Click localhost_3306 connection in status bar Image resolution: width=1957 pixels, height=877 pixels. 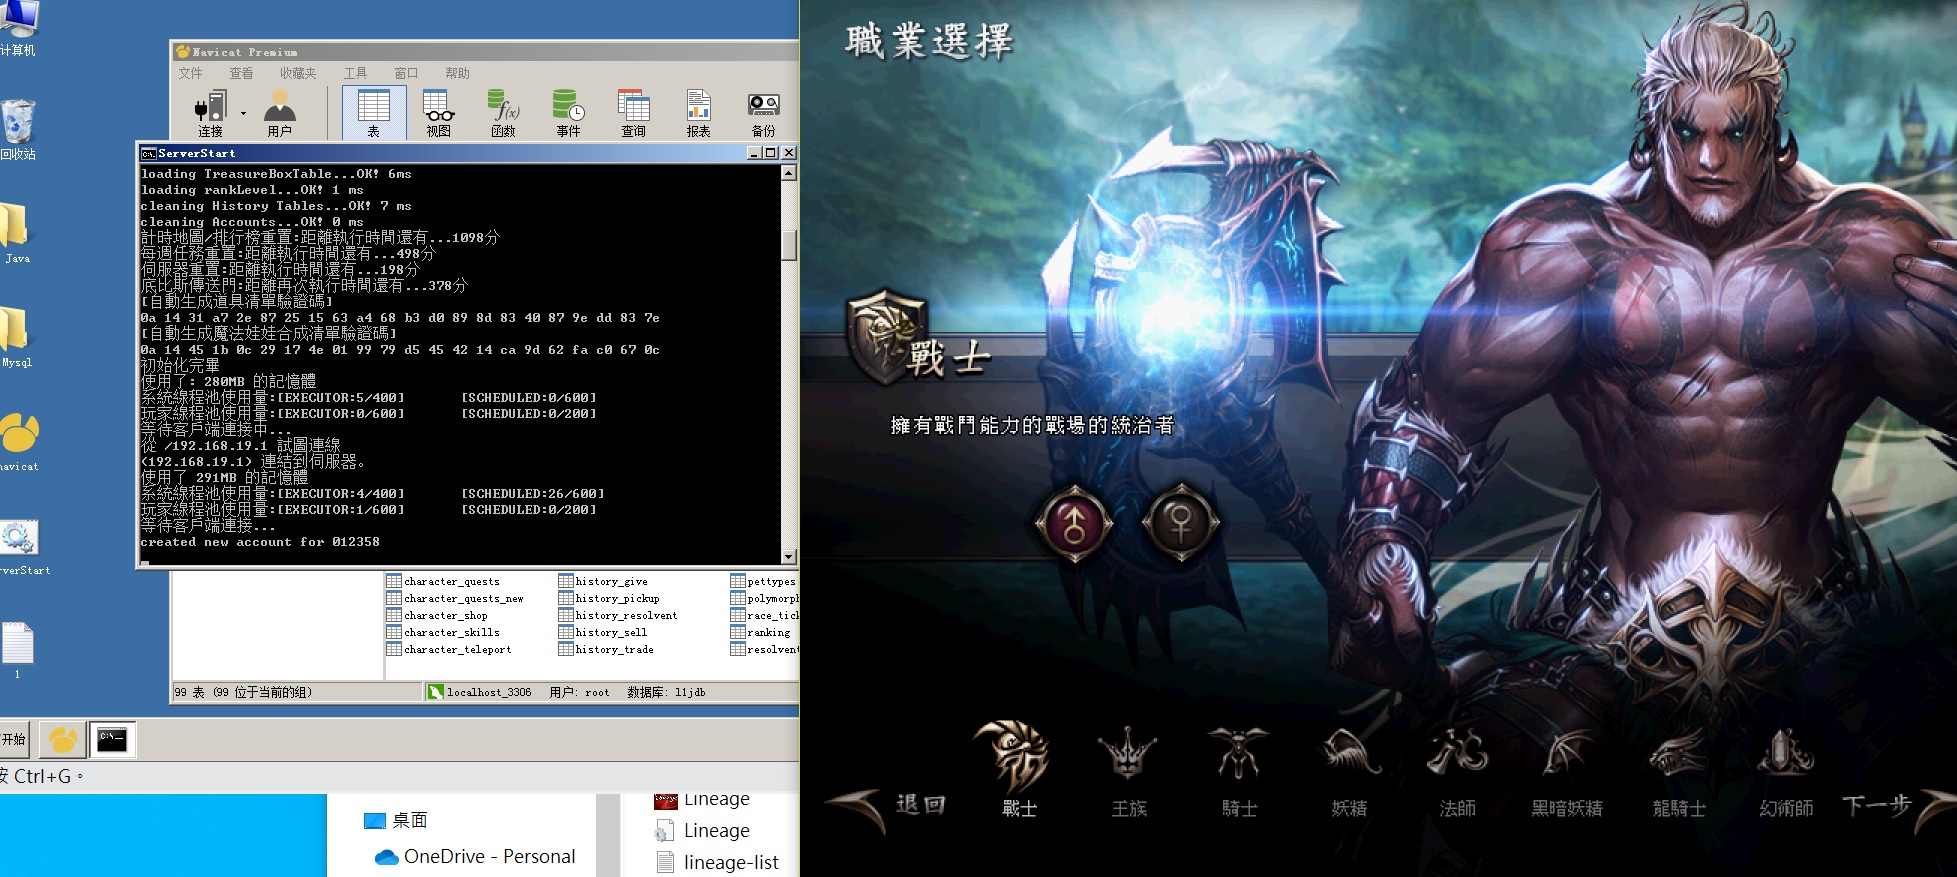[x=480, y=692]
